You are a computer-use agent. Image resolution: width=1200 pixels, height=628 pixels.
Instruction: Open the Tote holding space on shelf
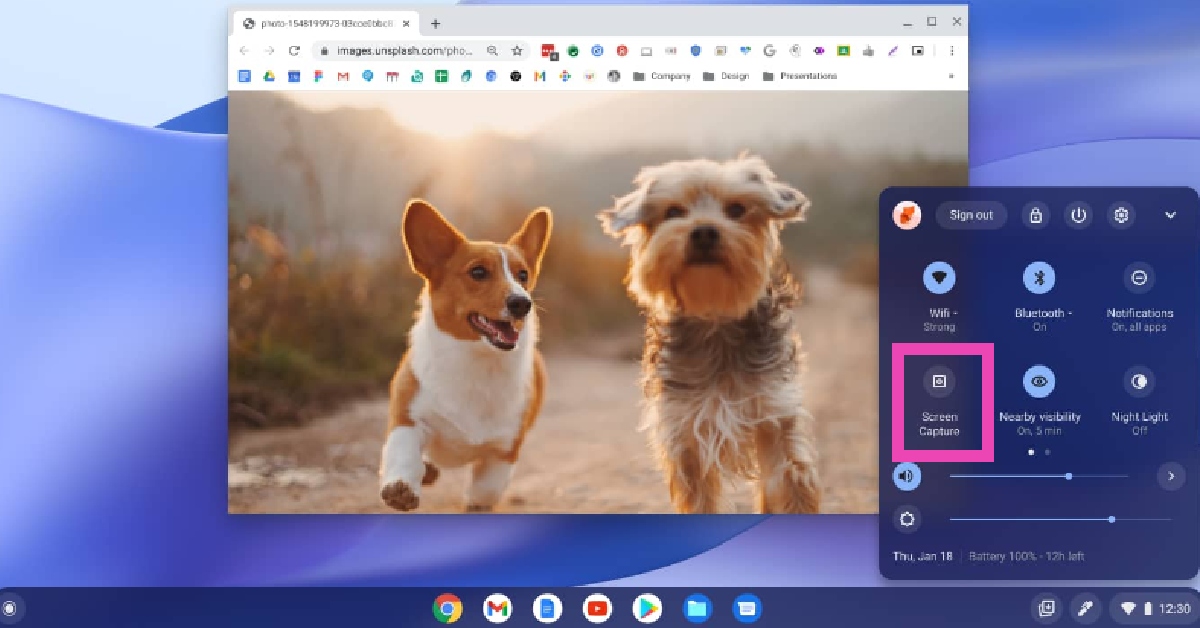click(1047, 607)
